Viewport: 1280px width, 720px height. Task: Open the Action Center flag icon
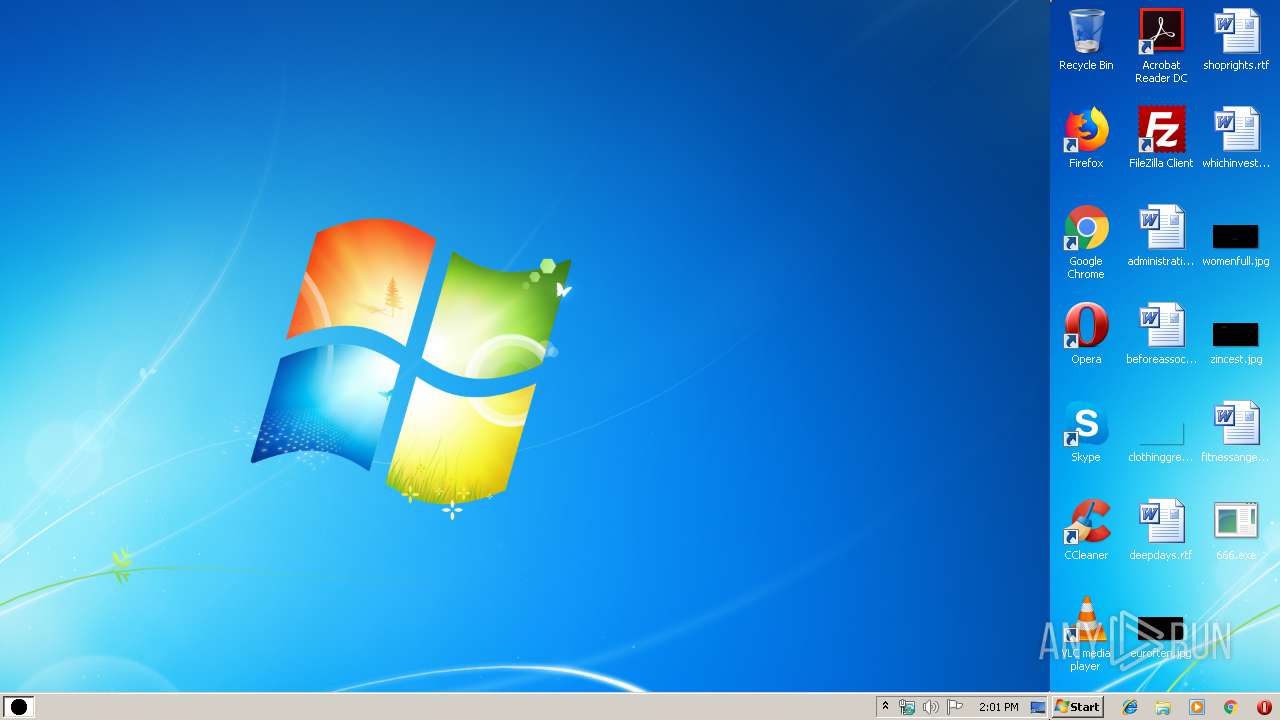click(955, 707)
